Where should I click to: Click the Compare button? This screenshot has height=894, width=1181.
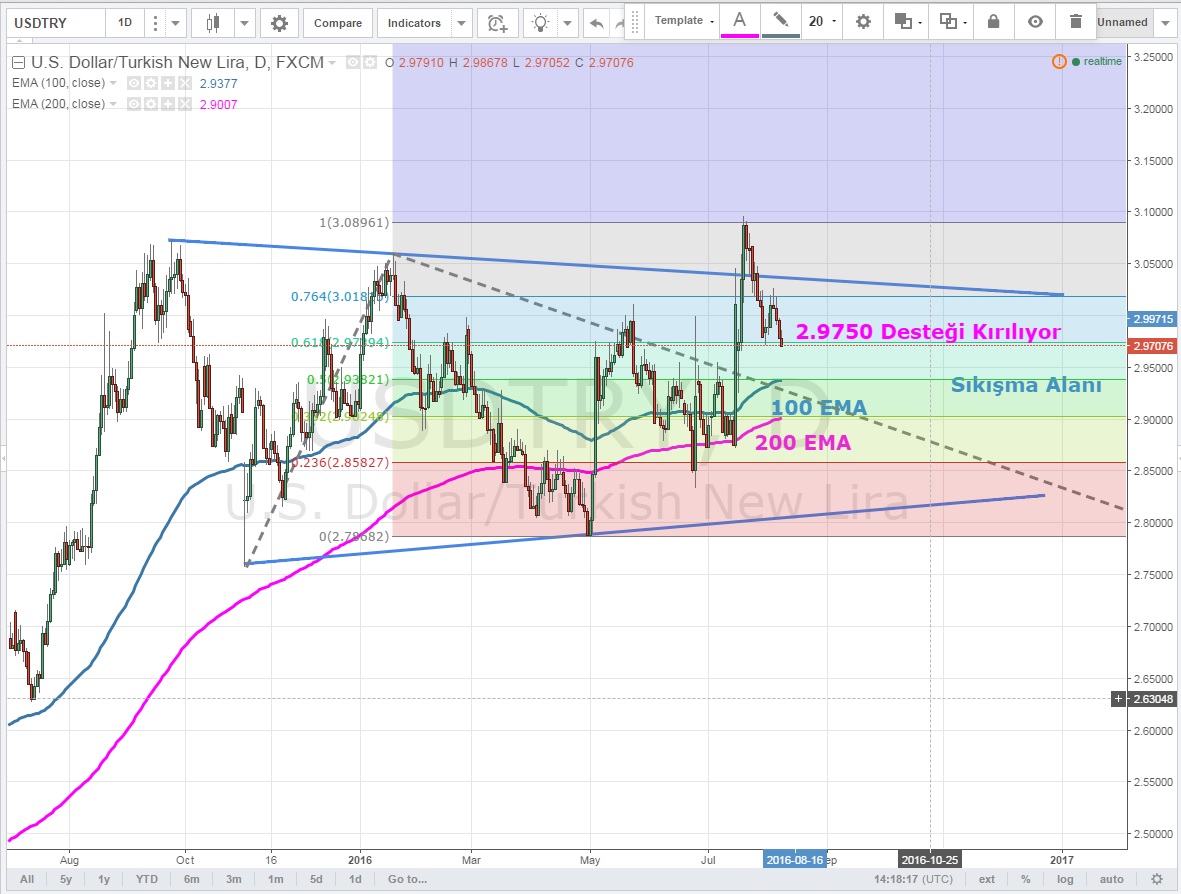(x=338, y=23)
